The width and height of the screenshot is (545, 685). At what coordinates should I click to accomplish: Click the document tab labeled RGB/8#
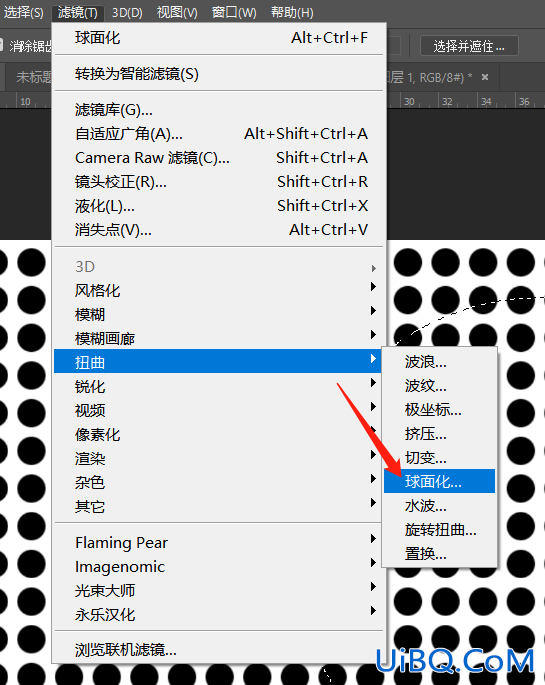(x=441, y=78)
